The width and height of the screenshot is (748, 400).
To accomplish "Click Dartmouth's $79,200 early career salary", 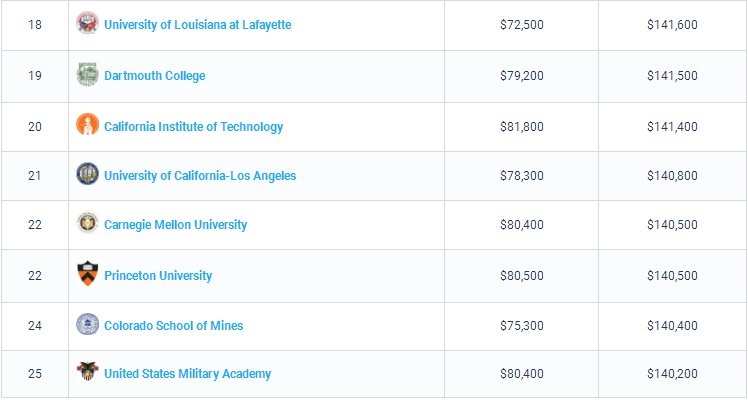I will [x=522, y=76].
